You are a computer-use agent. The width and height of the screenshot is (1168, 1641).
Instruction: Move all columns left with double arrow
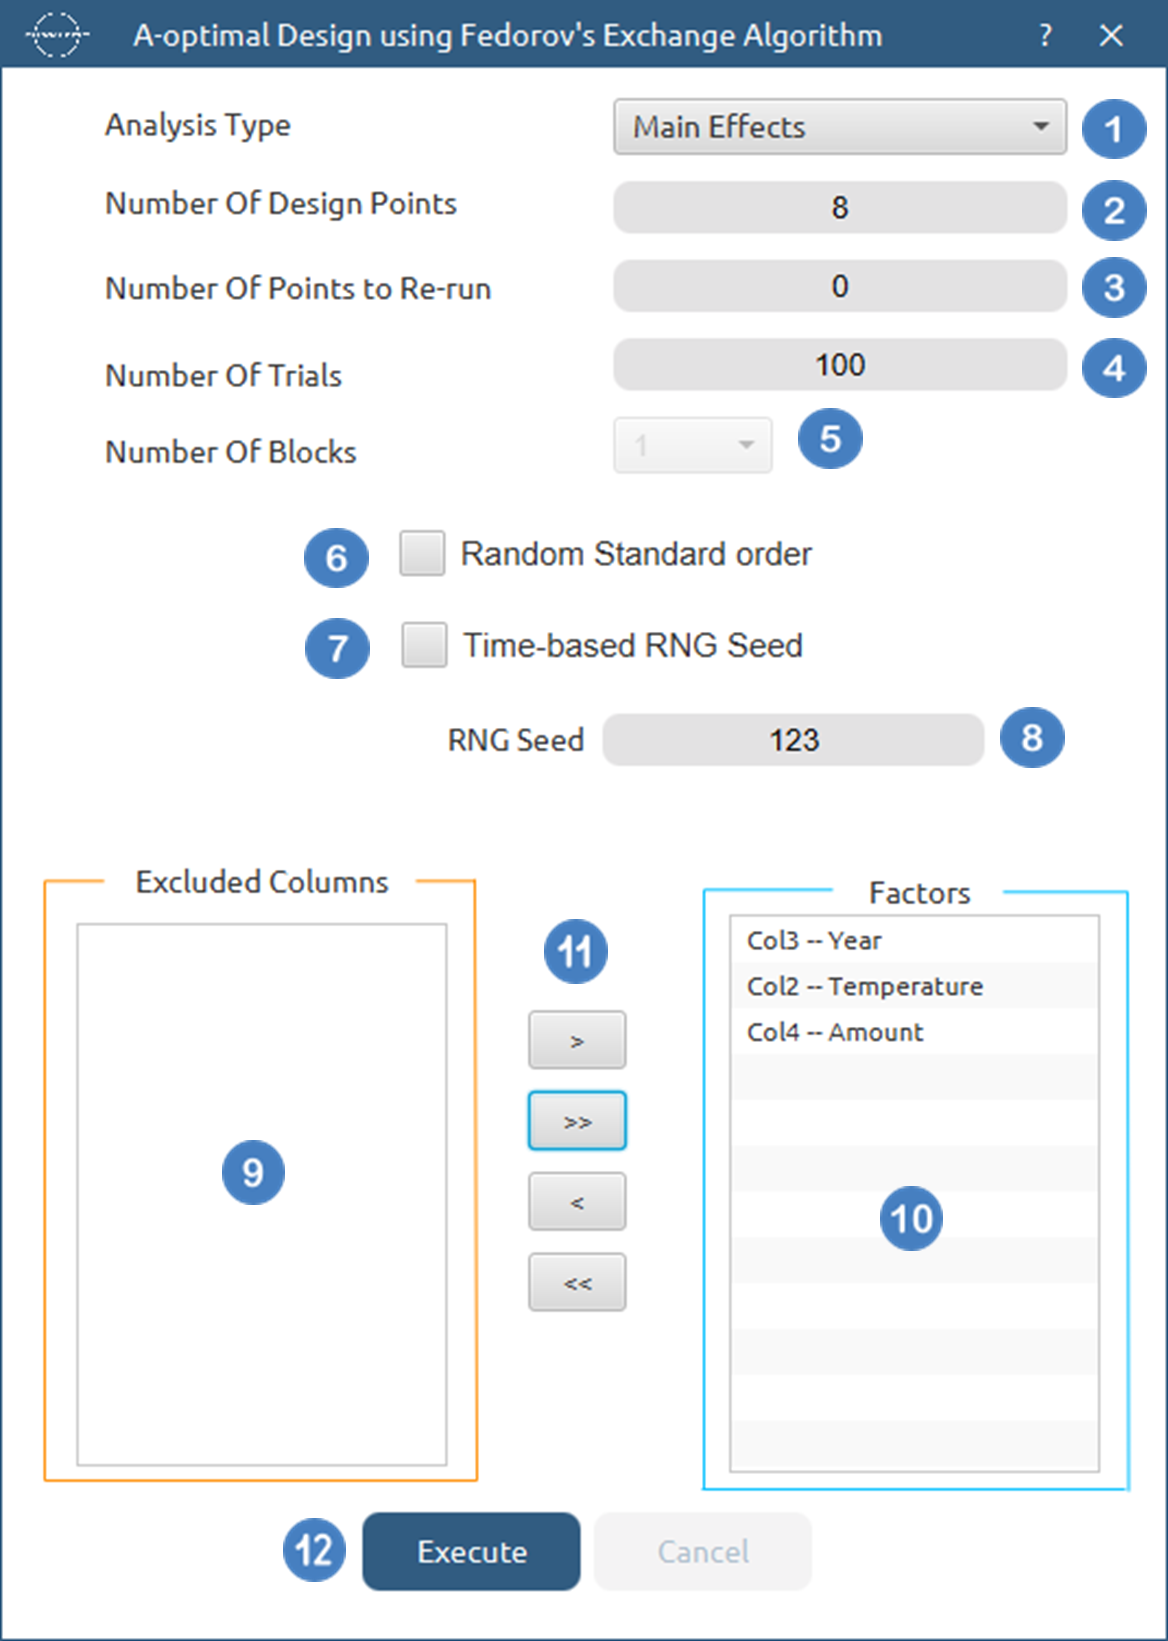pyautogui.click(x=577, y=1283)
